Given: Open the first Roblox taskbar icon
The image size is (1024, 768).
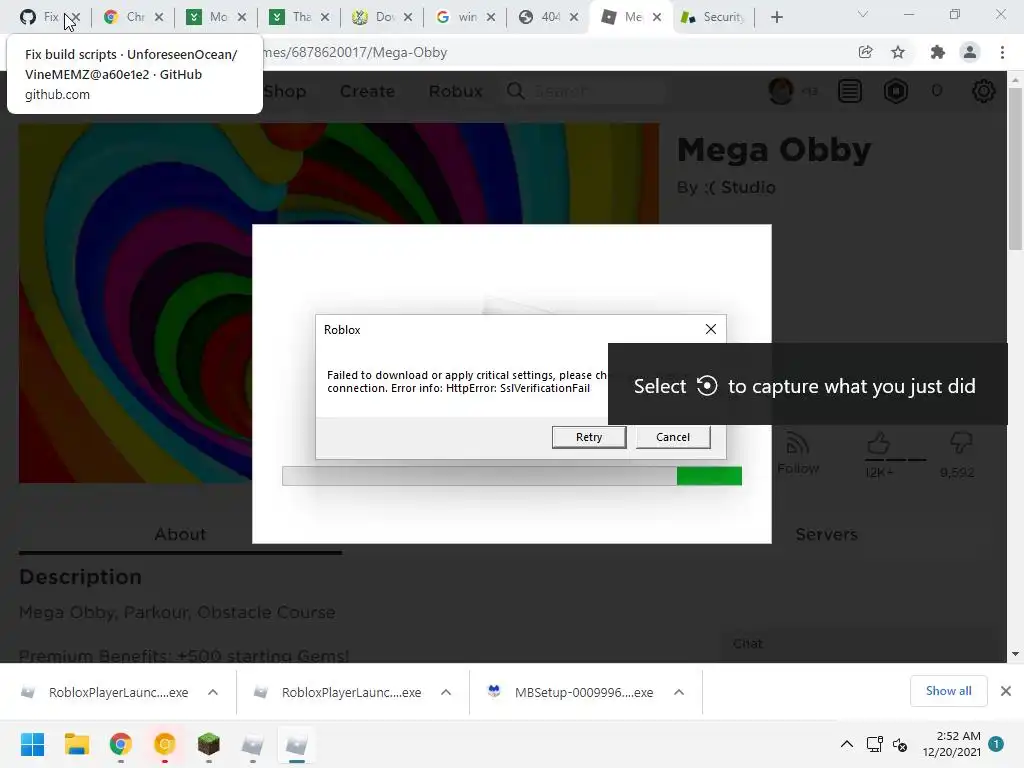Looking at the screenshot, I should (x=253, y=744).
